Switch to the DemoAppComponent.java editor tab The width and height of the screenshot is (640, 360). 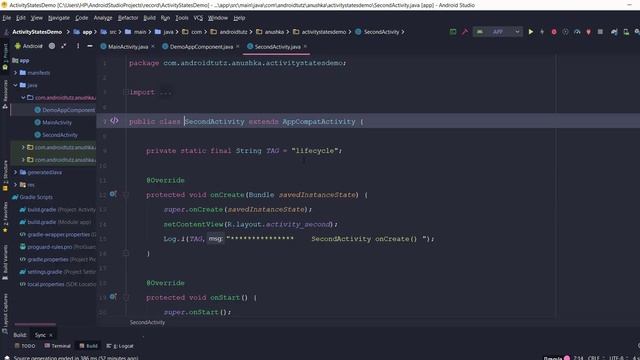(x=202, y=47)
